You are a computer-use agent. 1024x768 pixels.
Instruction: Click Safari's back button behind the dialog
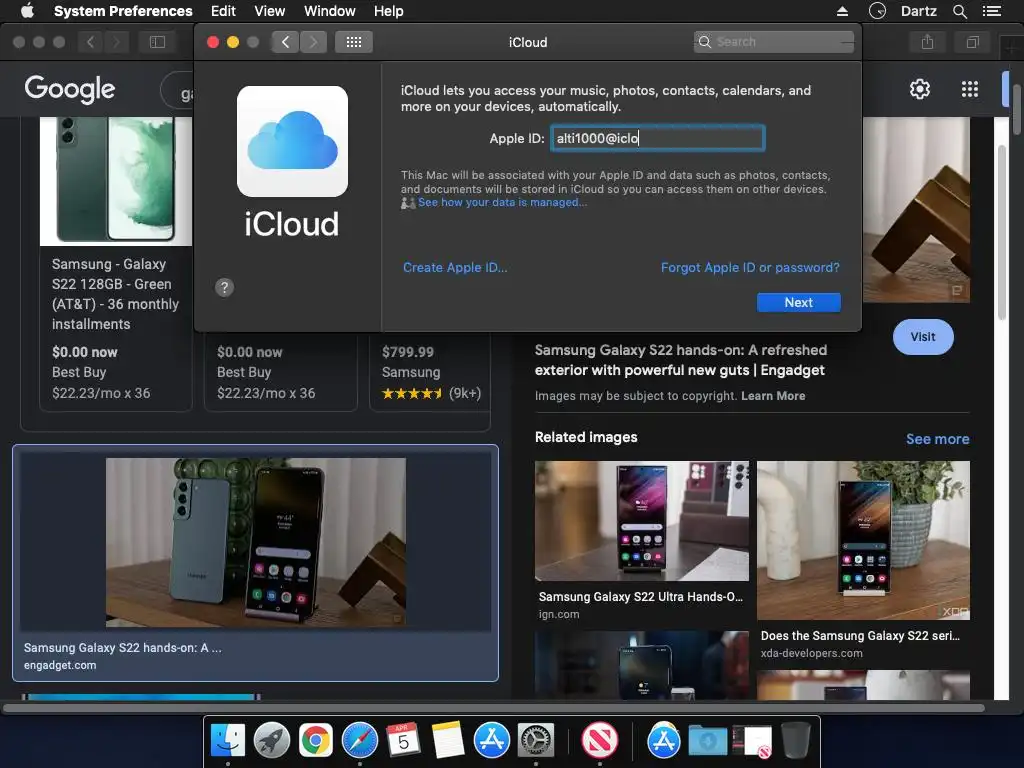pos(90,42)
